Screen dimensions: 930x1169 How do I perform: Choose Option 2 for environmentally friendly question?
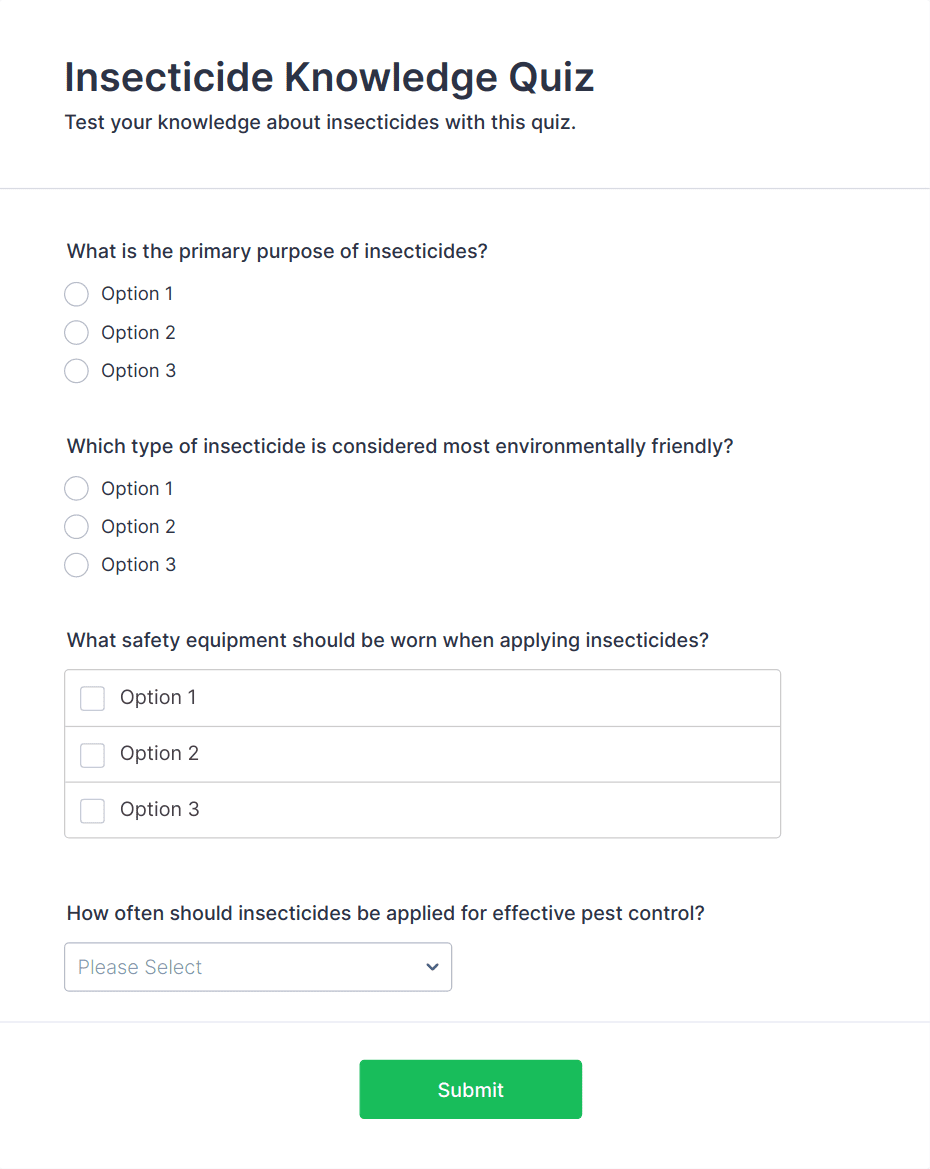click(x=77, y=527)
